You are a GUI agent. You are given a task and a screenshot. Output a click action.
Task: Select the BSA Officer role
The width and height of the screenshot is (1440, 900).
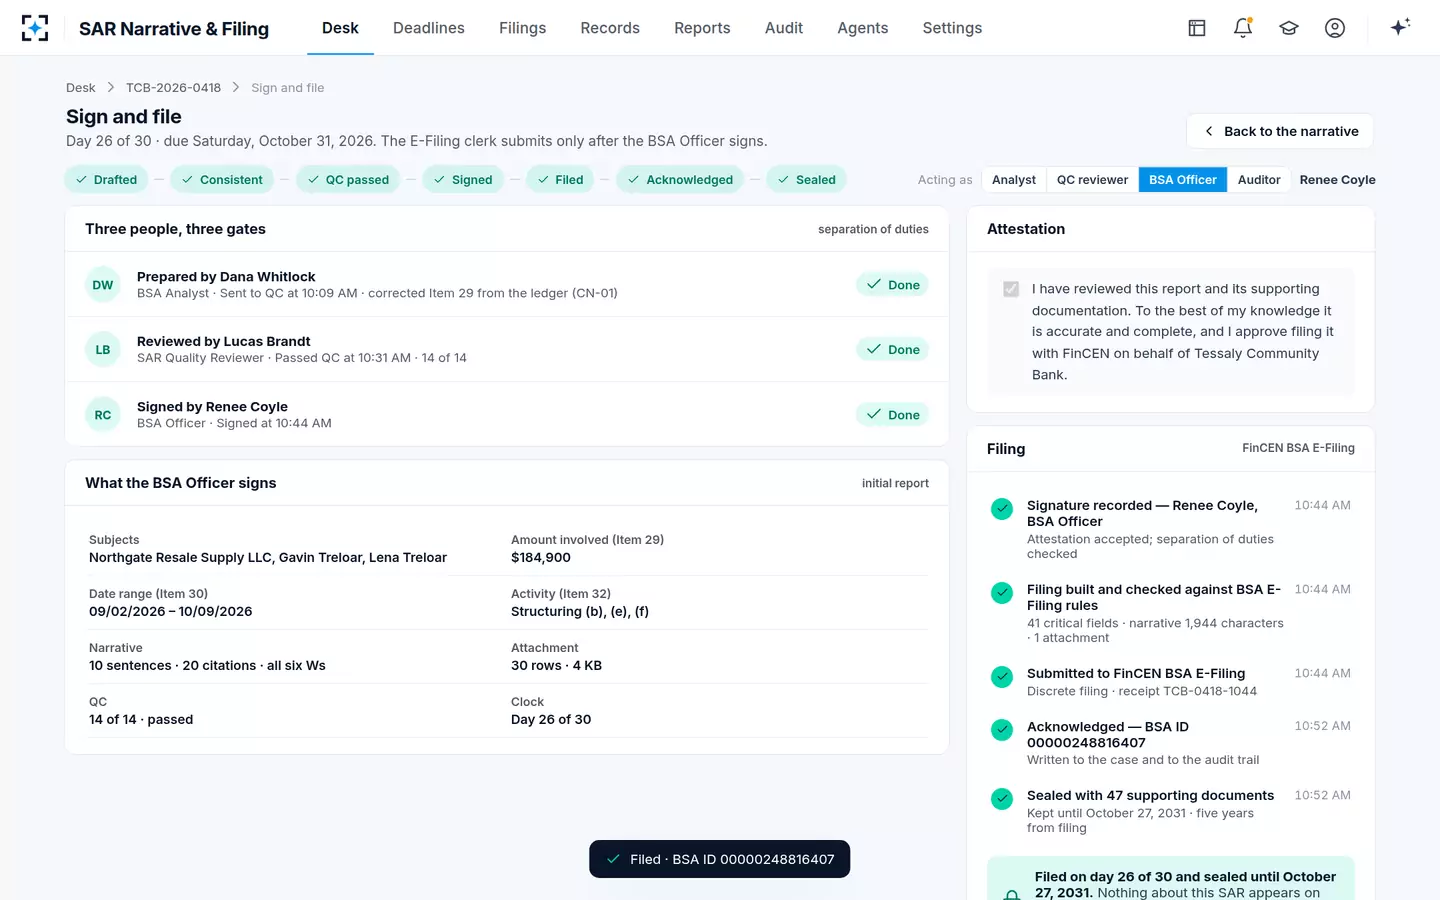coord(1182,180)
